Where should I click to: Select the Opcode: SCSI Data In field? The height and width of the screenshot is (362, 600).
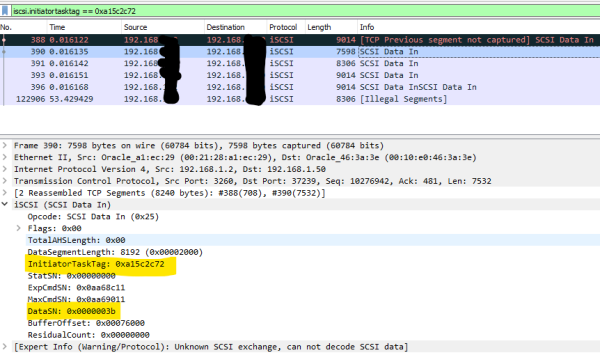(93, 217)
